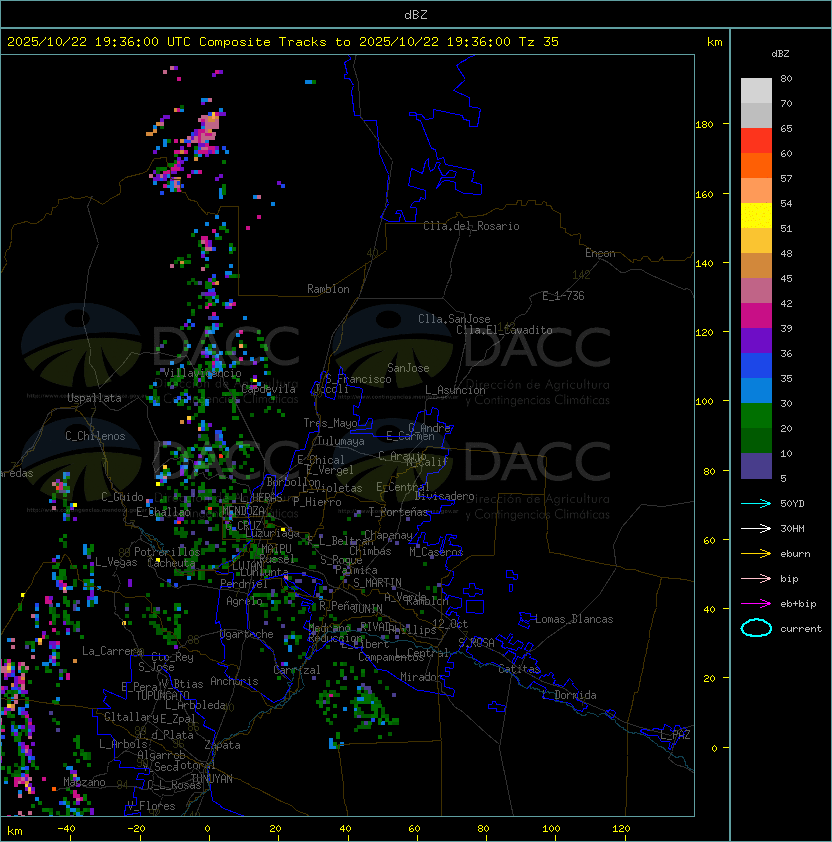
Task: Click the L_Dormida map label
Action: pos(569,695)
